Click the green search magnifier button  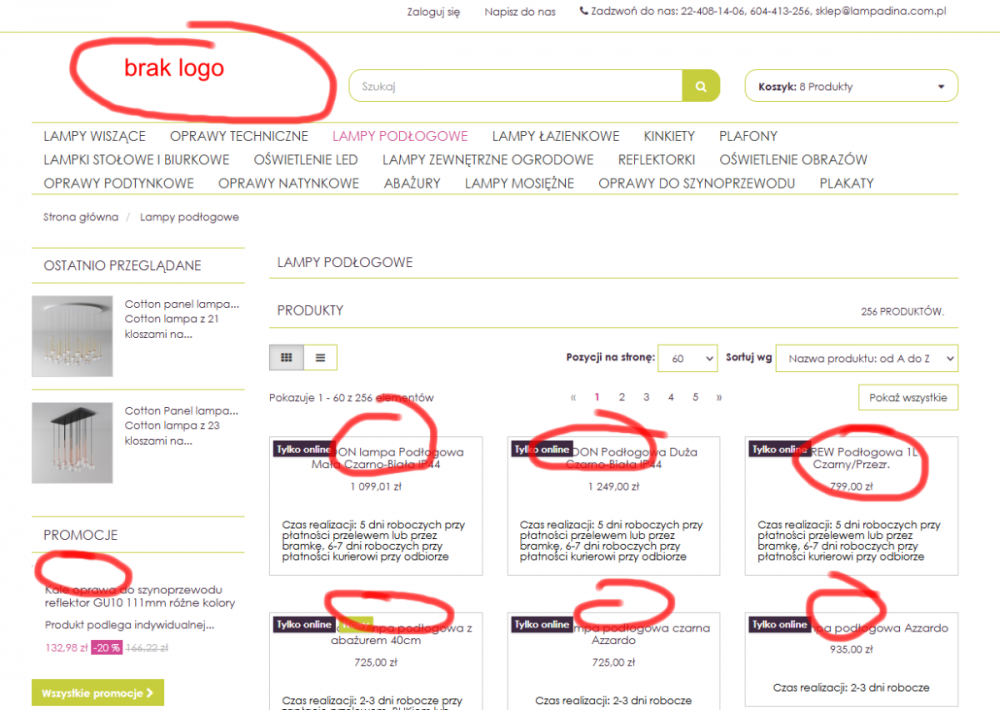pyautogui.click(x=700, y=86)
